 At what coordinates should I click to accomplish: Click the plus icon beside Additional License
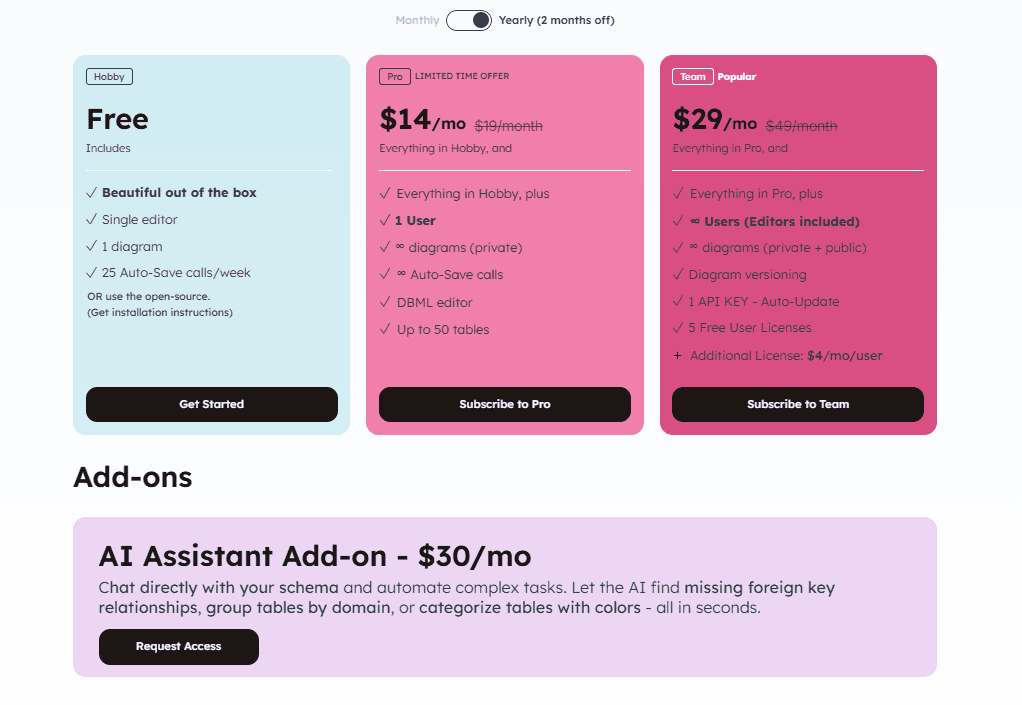click(x=677, y=355)
